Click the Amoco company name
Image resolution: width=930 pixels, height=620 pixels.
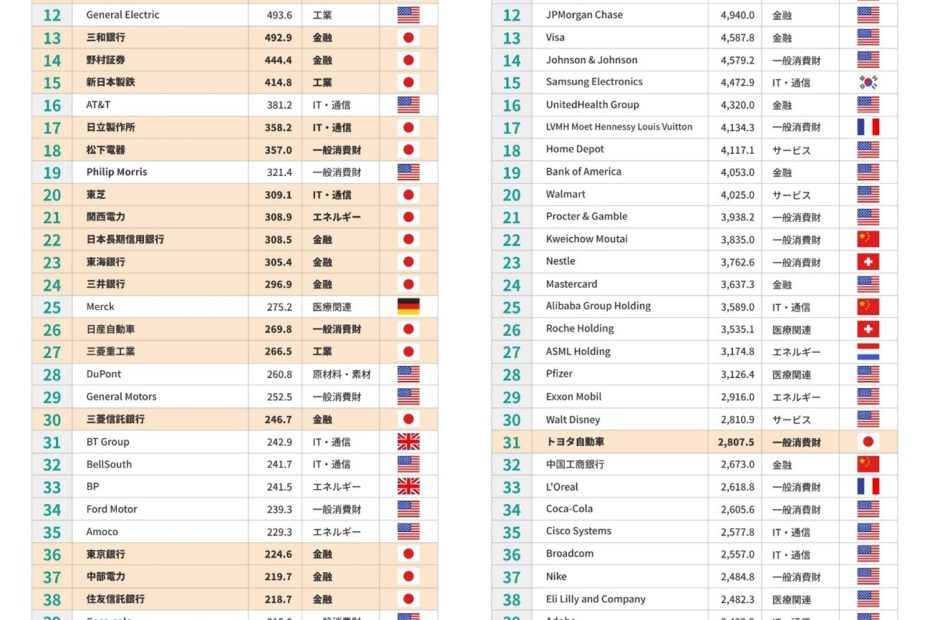102,532
